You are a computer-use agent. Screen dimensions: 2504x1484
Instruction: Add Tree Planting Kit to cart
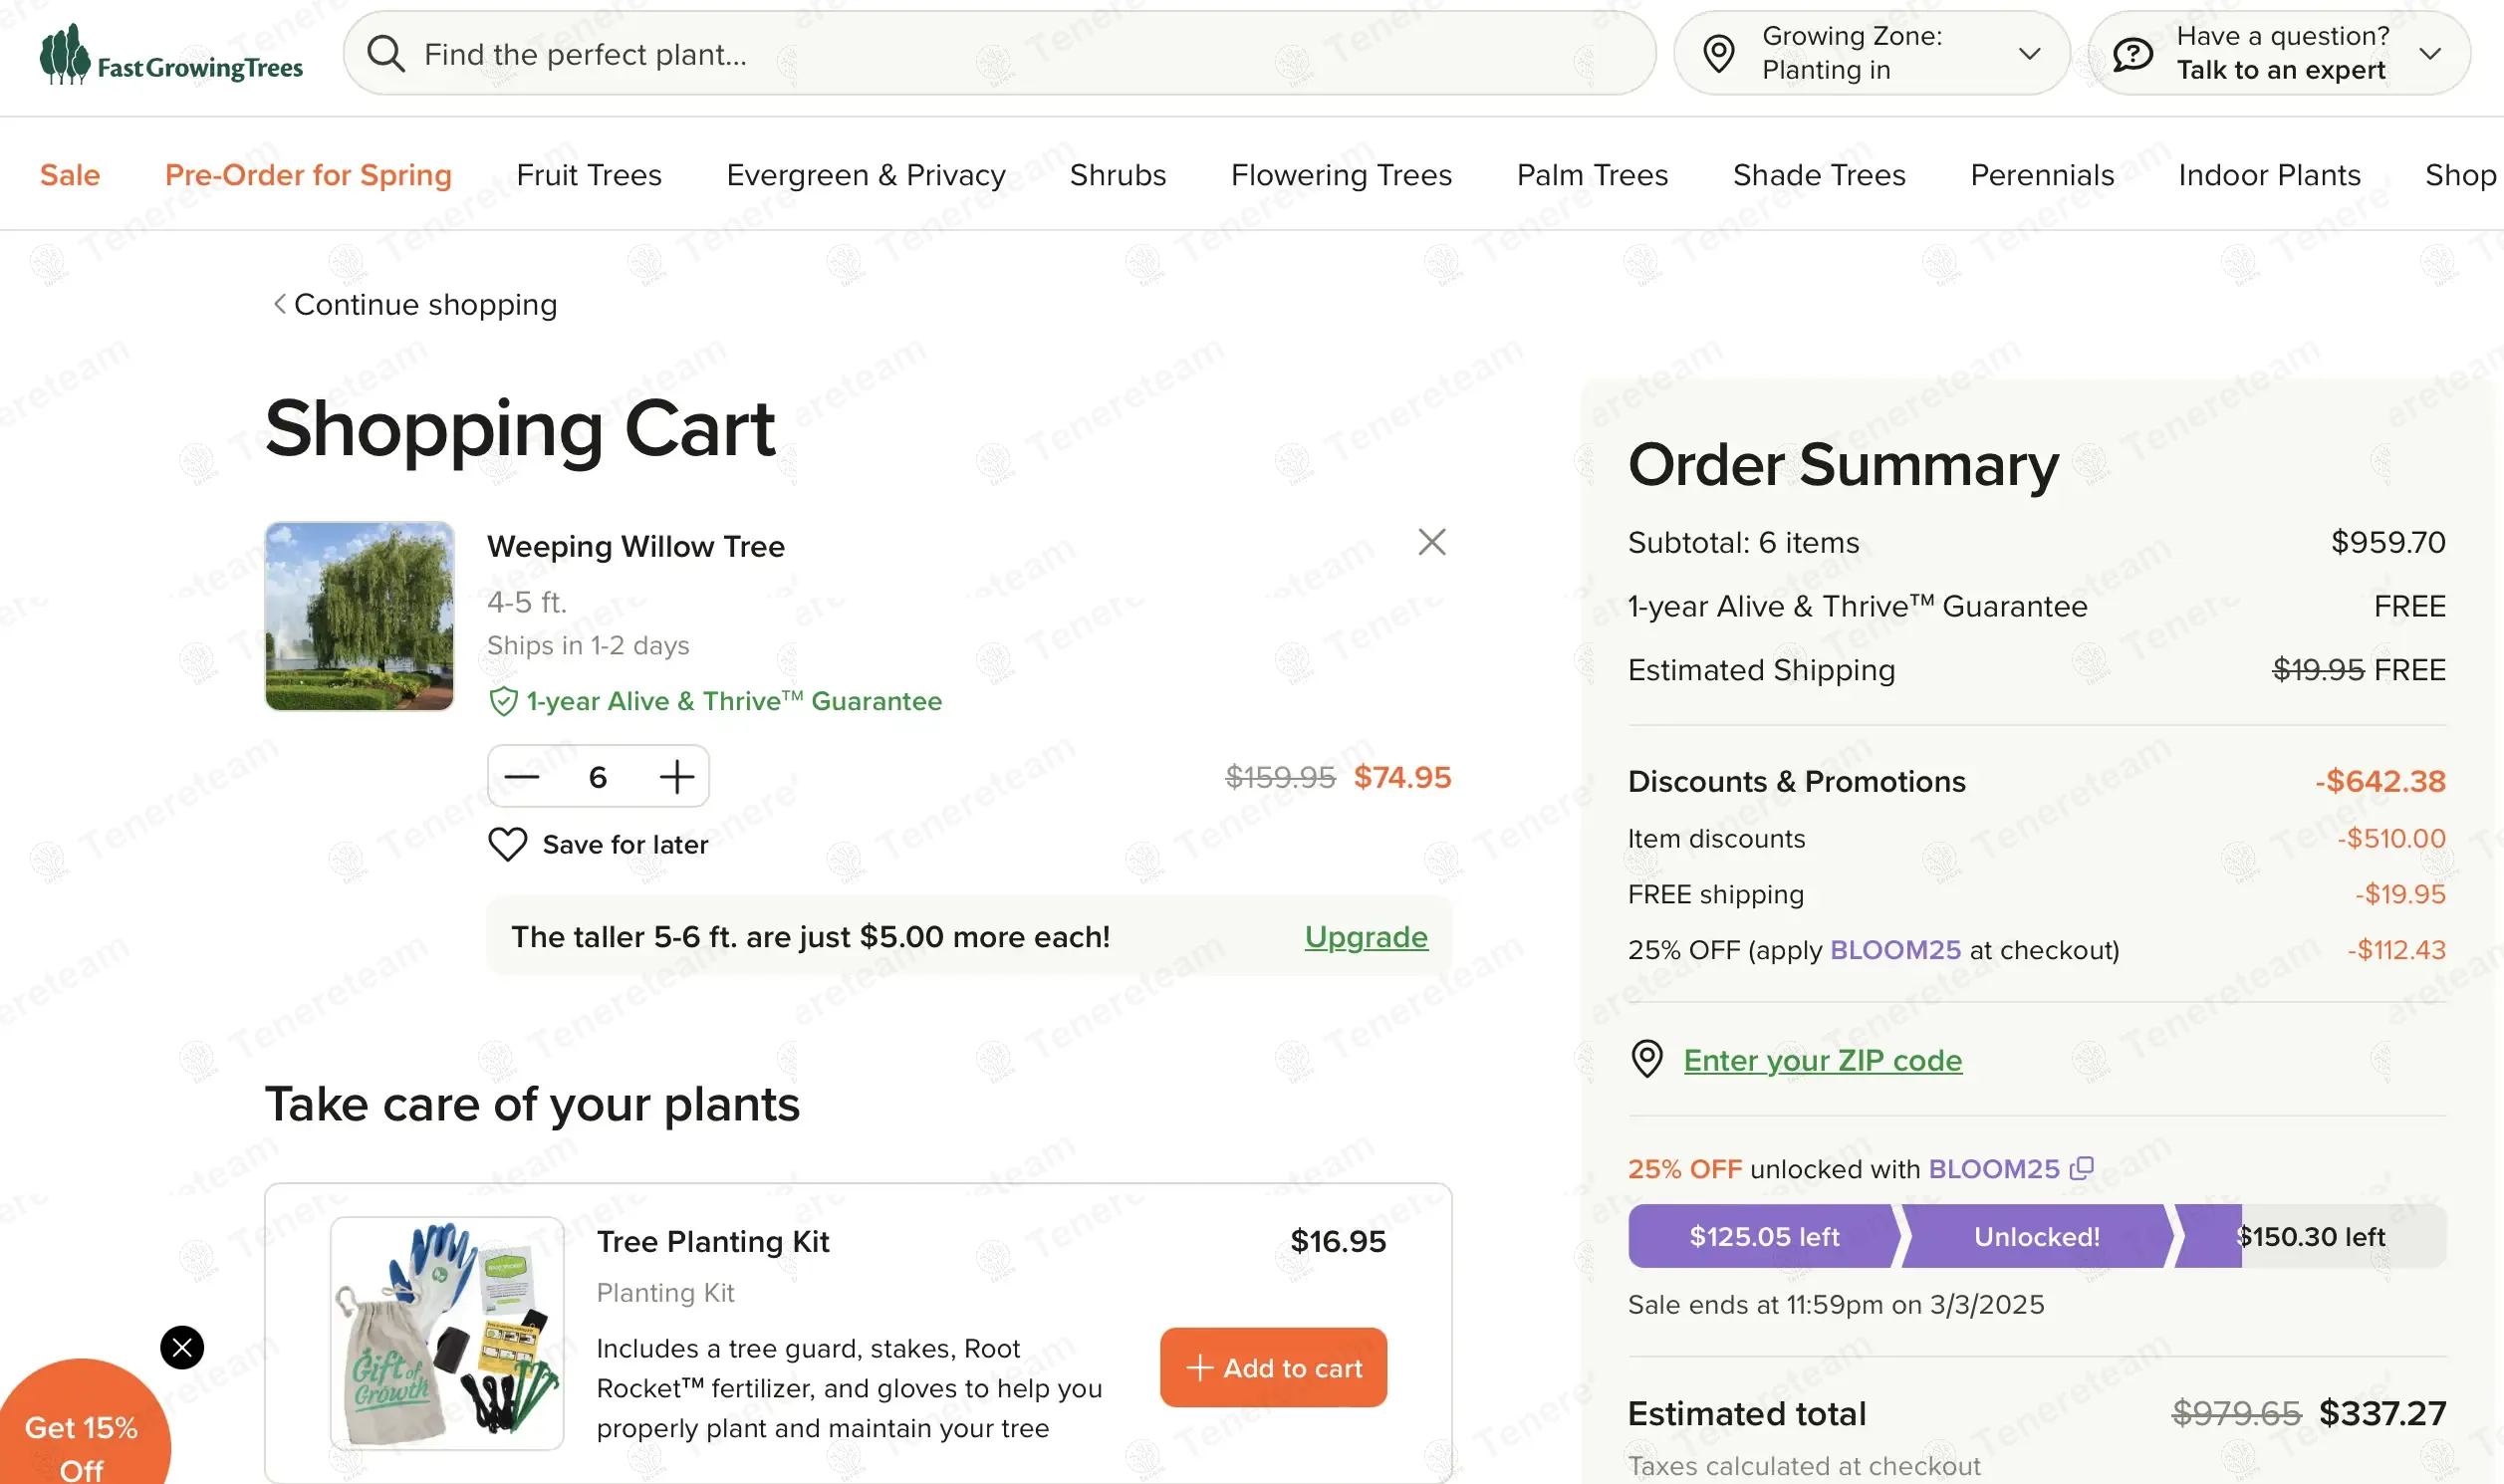pos(1273,1367)
